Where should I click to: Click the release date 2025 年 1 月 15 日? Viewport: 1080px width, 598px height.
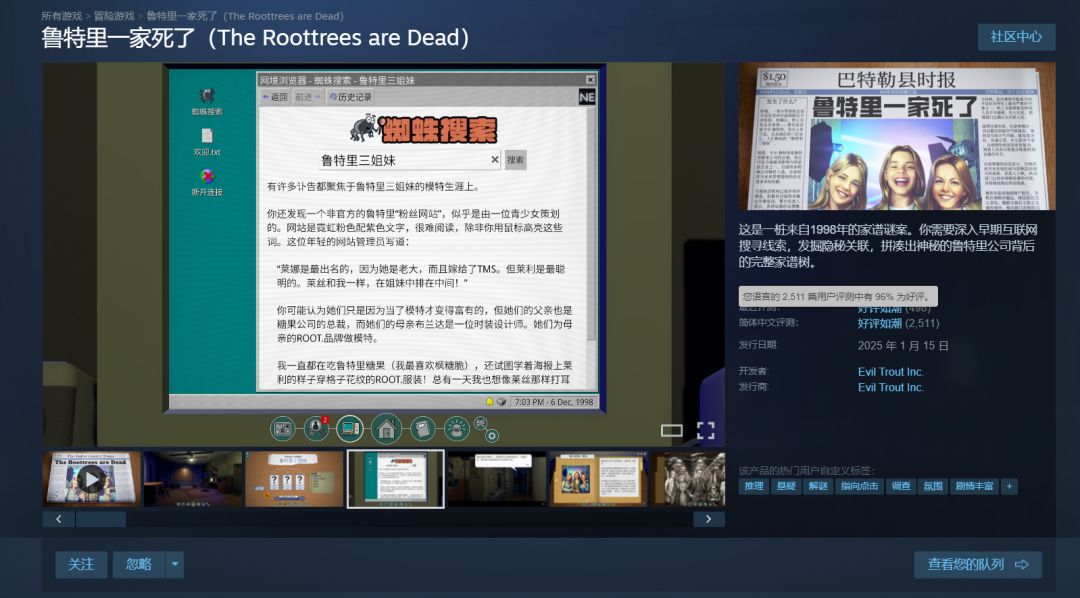[x=903, y=346]
